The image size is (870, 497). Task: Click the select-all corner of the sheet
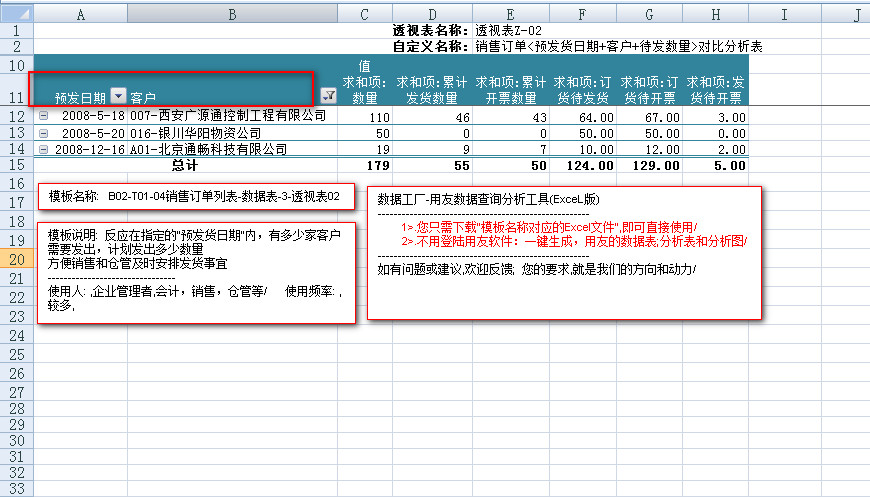(x=16, y=13)
